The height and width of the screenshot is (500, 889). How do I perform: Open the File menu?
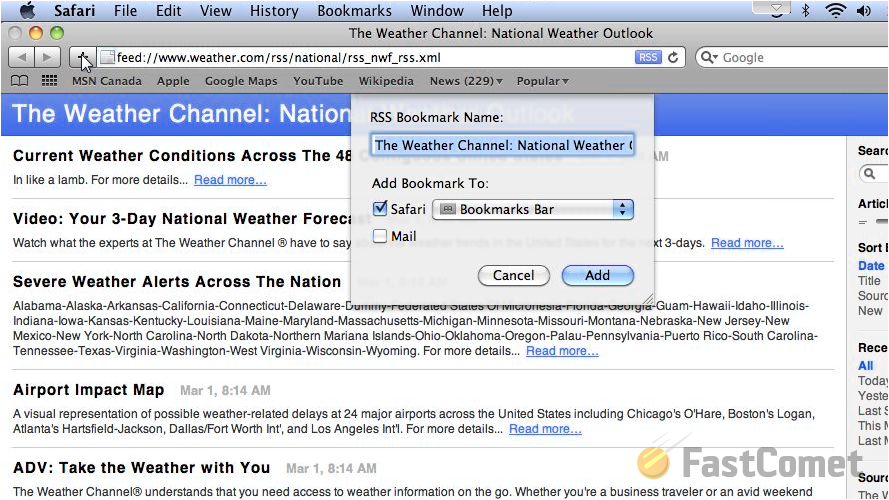pyautogui.click(x=125, y=10)
